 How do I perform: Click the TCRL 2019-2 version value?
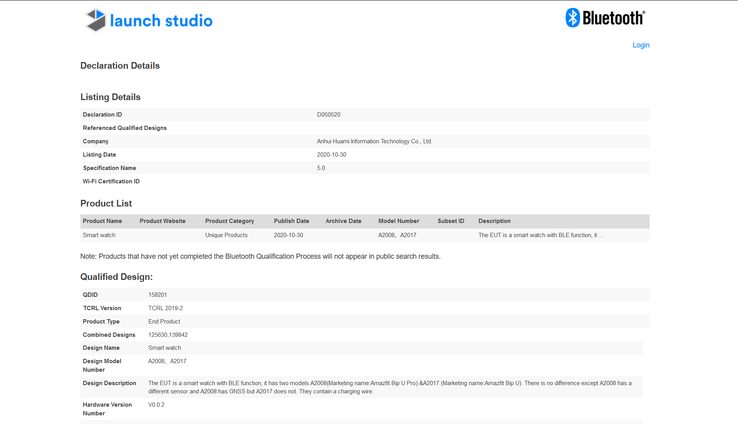pos(165,308)
